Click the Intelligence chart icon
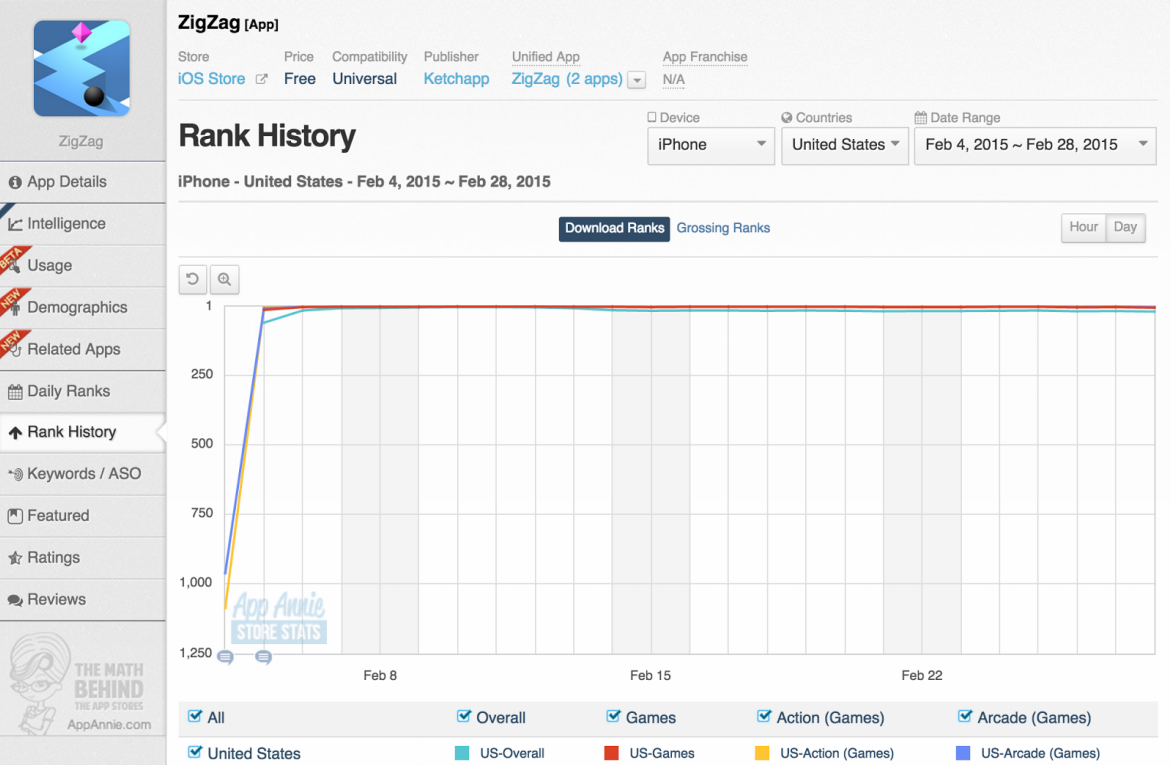This screenshot has height=769, width=1170. point(15,225)
